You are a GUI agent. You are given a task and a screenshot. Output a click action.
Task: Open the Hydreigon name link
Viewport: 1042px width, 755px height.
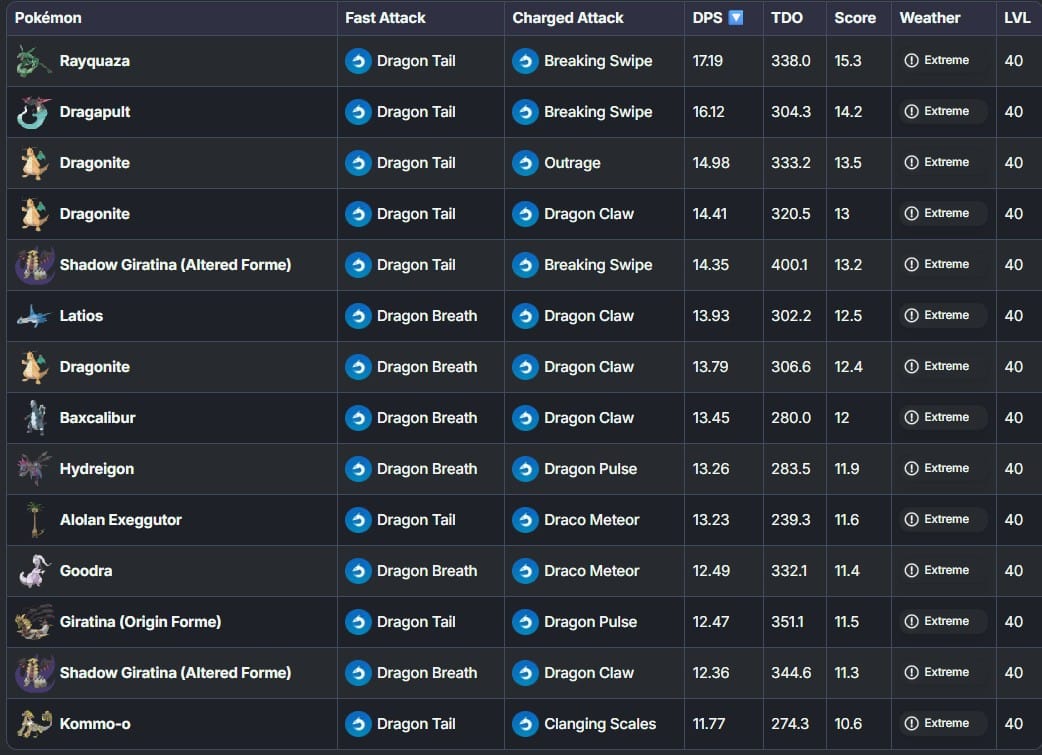(97, 469)
